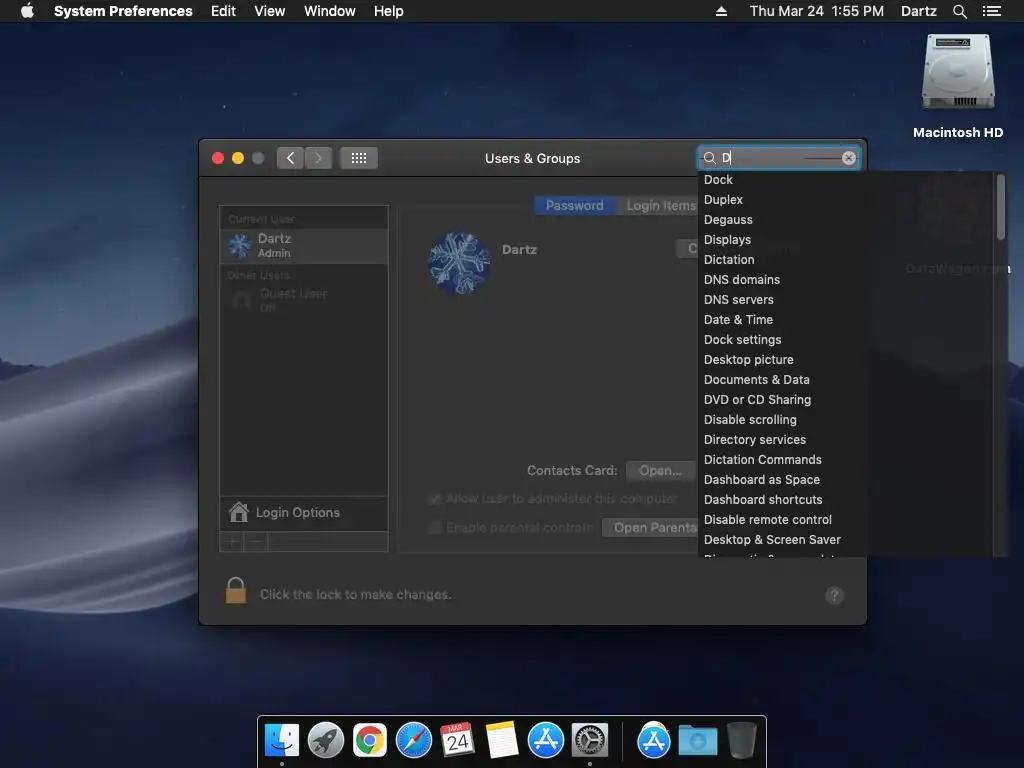1024x768 pixels.
Task: Go forward with the right arrow button
Action: [x=318, y=158]
